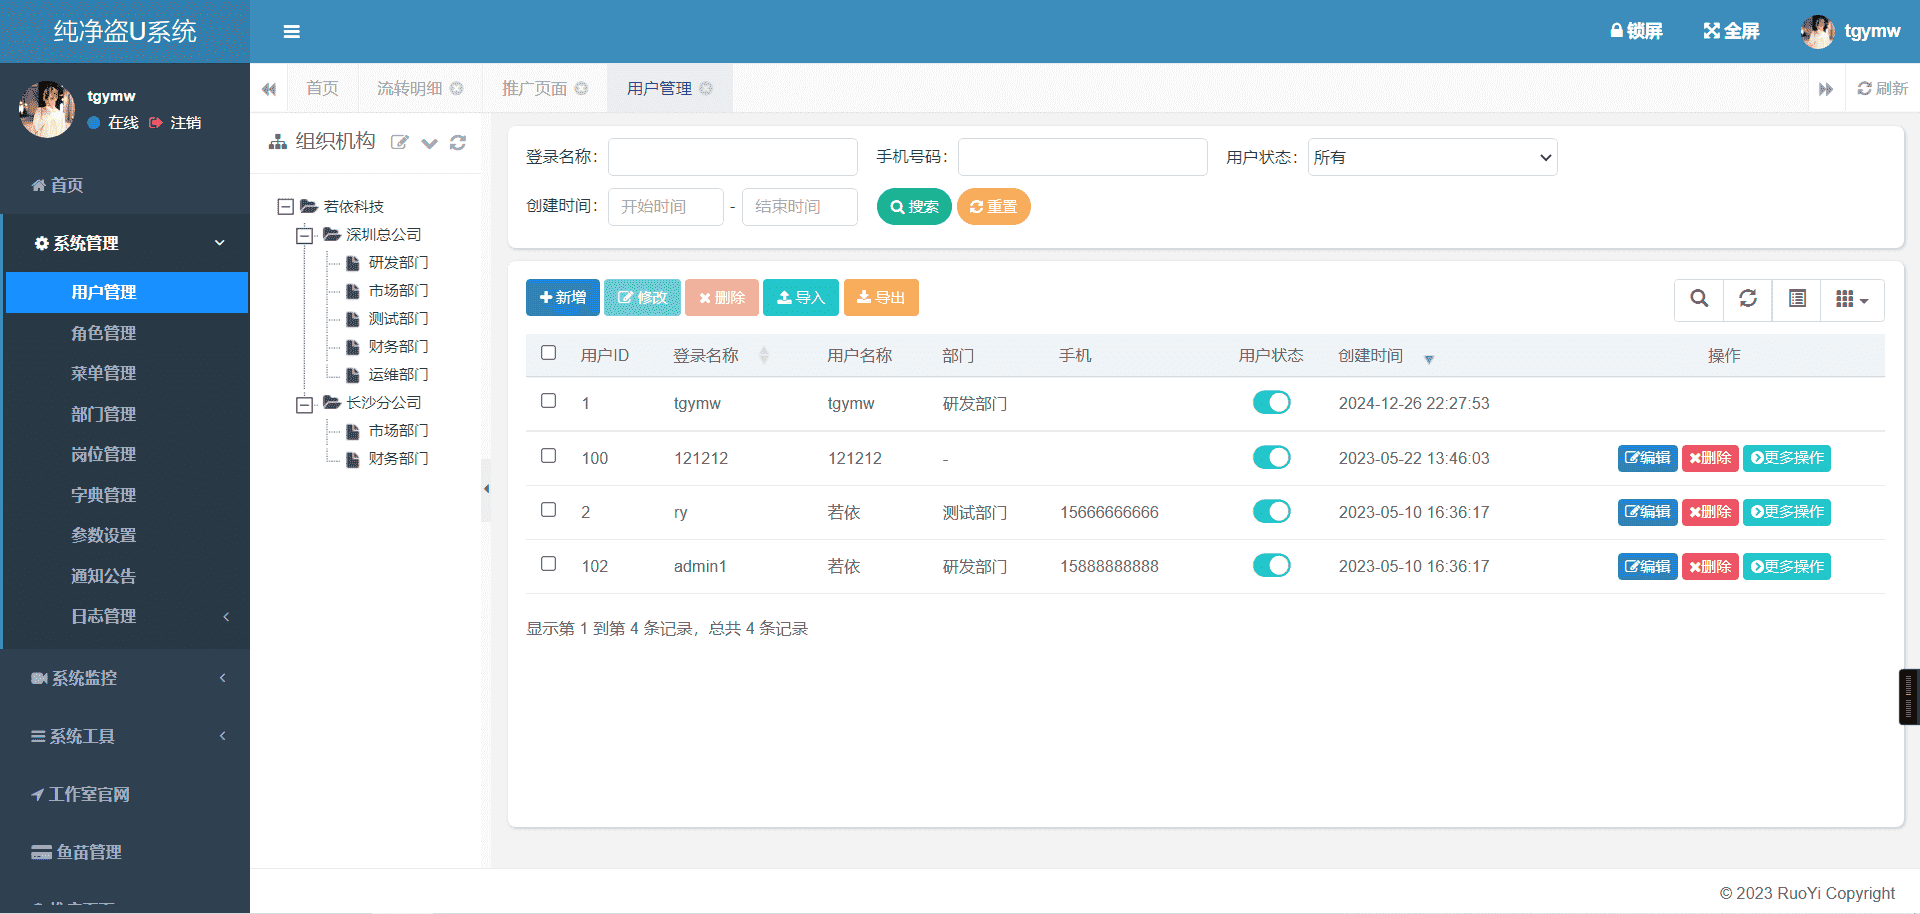The height and width of the screenshot is (914, 1920).
Task: Click the 登录名称 input field
Action: click(x=732, y=157)
